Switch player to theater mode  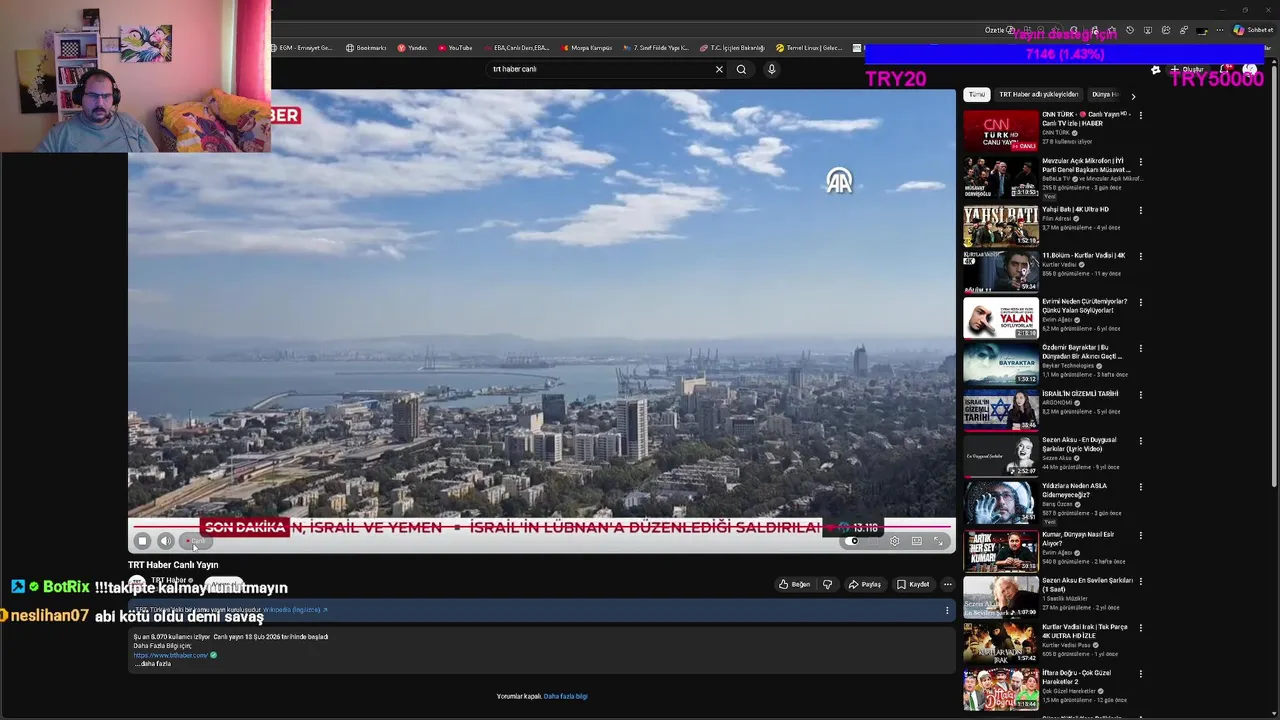917,541
